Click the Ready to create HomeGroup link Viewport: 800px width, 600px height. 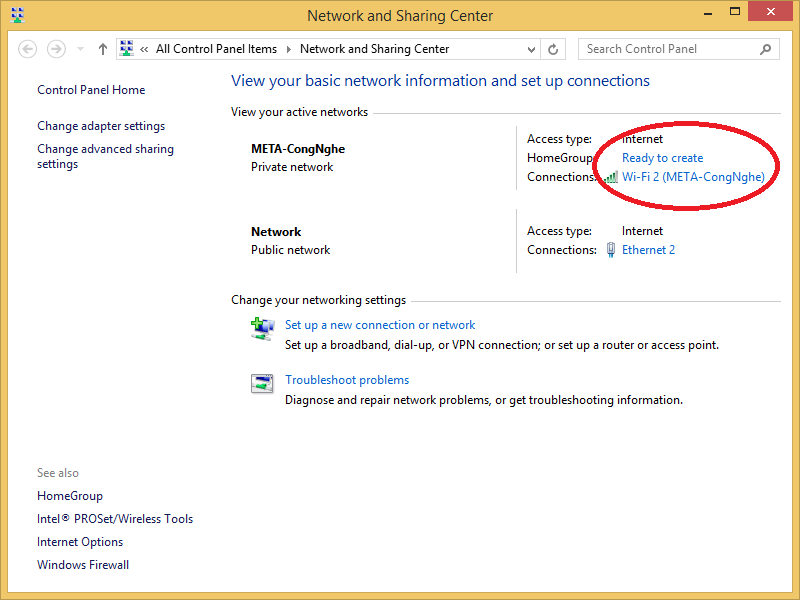tap(662, 158)
